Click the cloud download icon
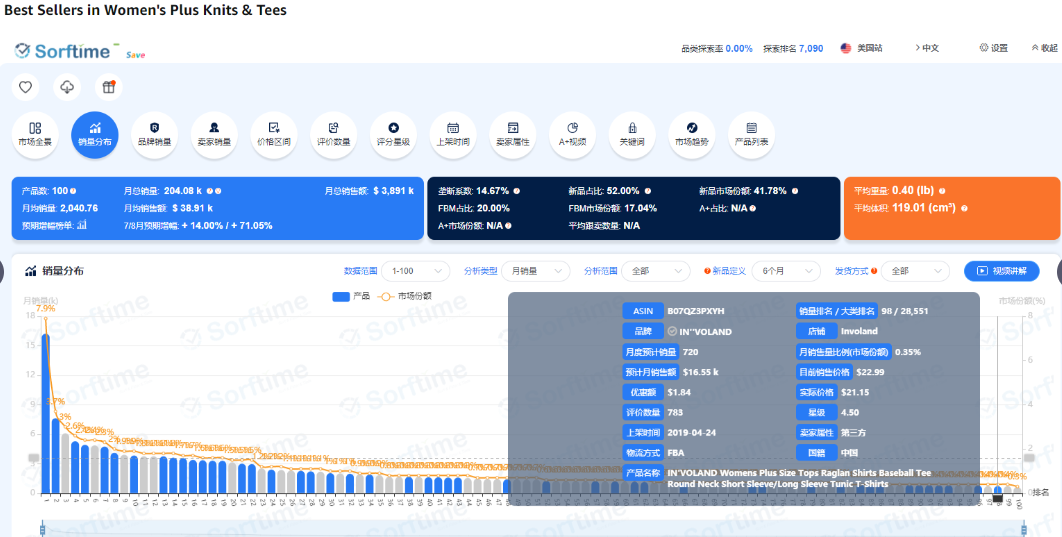The width and height of the screenshot is (1062, 537). 67,87
